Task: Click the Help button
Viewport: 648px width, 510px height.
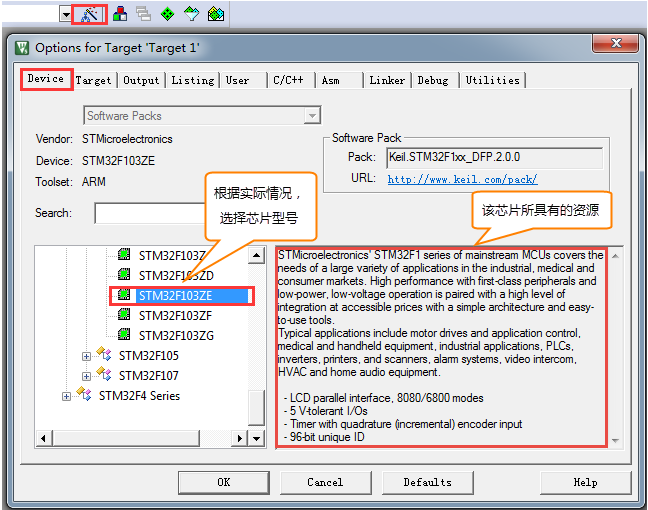Action: [x=585, y=482]
